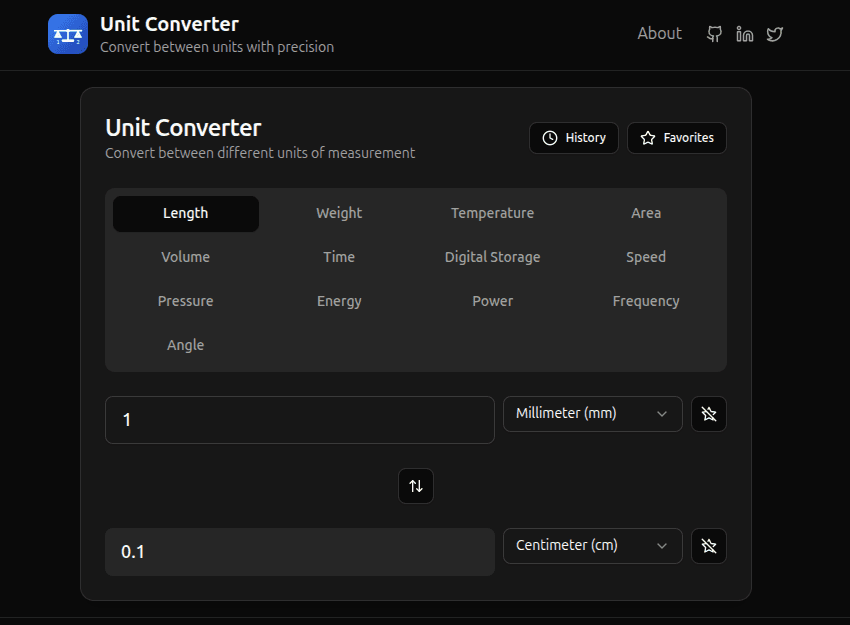This screenshot has width=850, height=625.
Task: Open the Twitter icon link
Action: coord(774,34)
